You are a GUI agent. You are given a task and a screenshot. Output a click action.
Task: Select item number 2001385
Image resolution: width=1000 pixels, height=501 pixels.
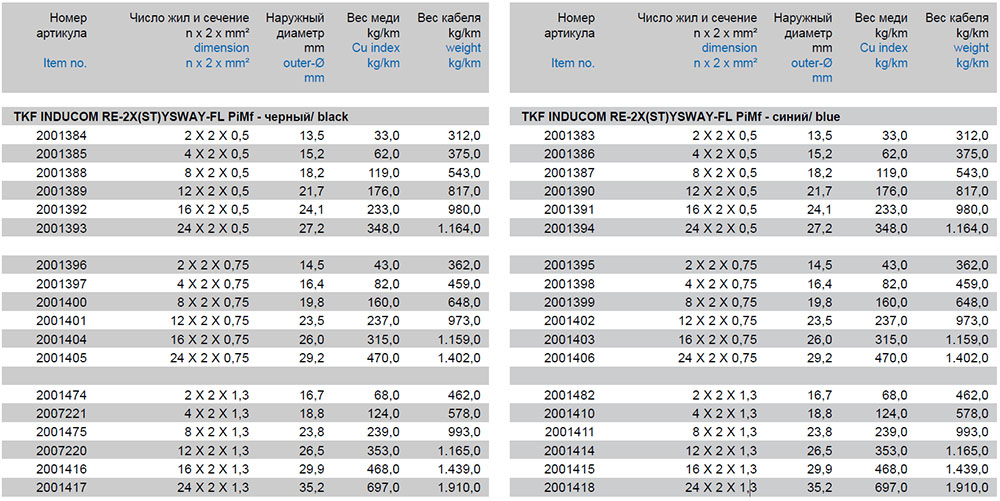61,154
